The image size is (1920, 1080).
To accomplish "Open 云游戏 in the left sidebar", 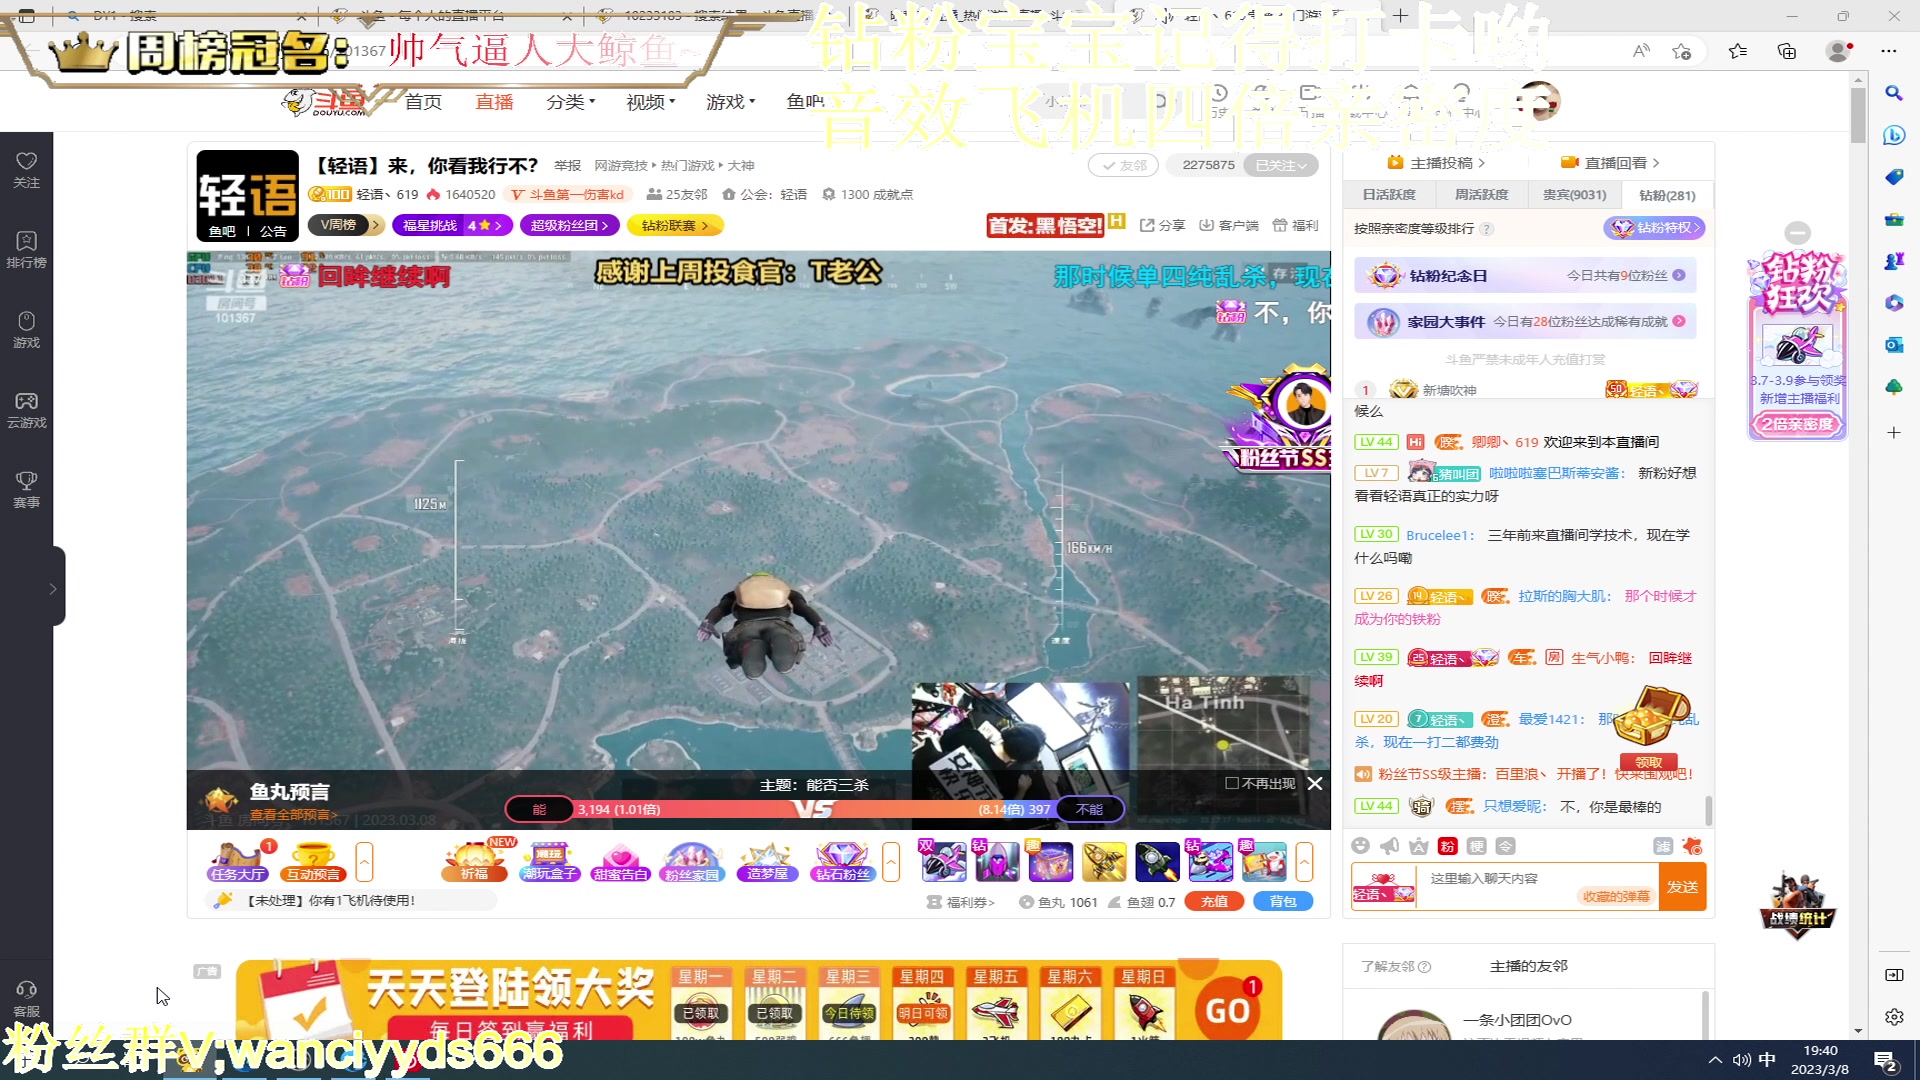I will (x=27, y=410).
